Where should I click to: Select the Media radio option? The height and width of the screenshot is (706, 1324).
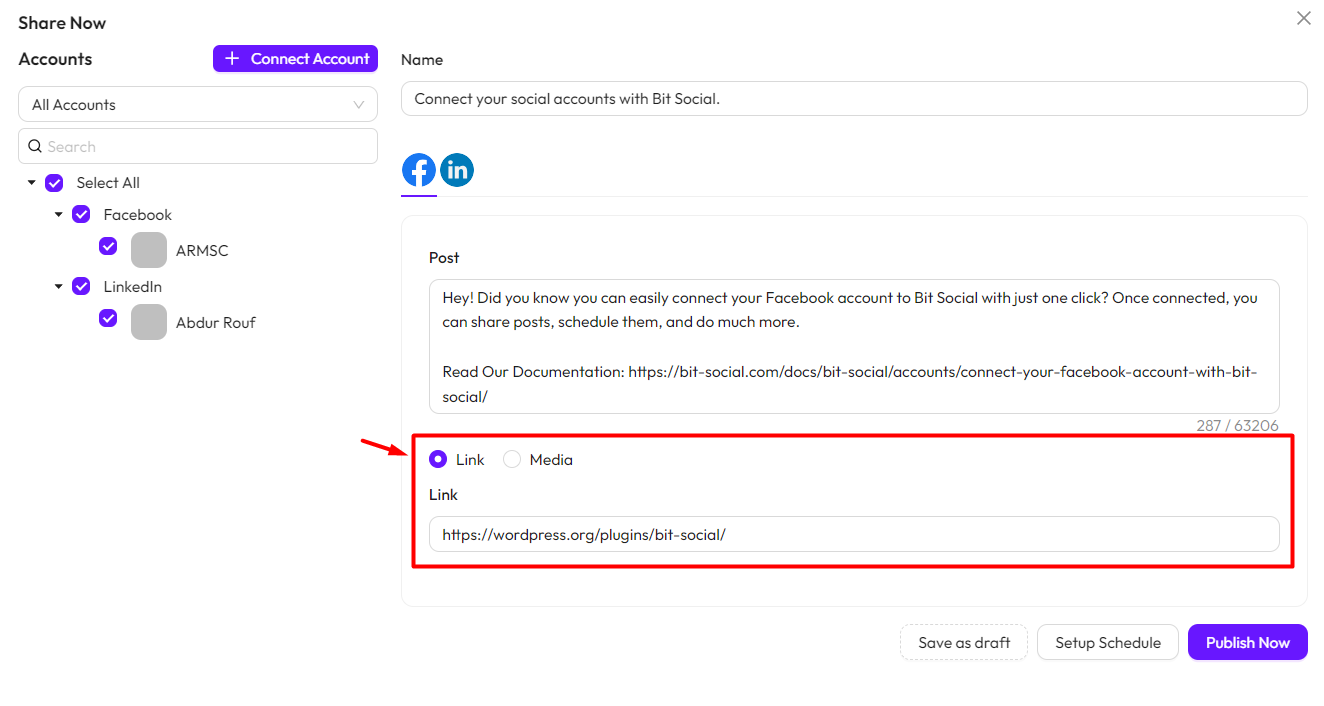tap(512, 460)
